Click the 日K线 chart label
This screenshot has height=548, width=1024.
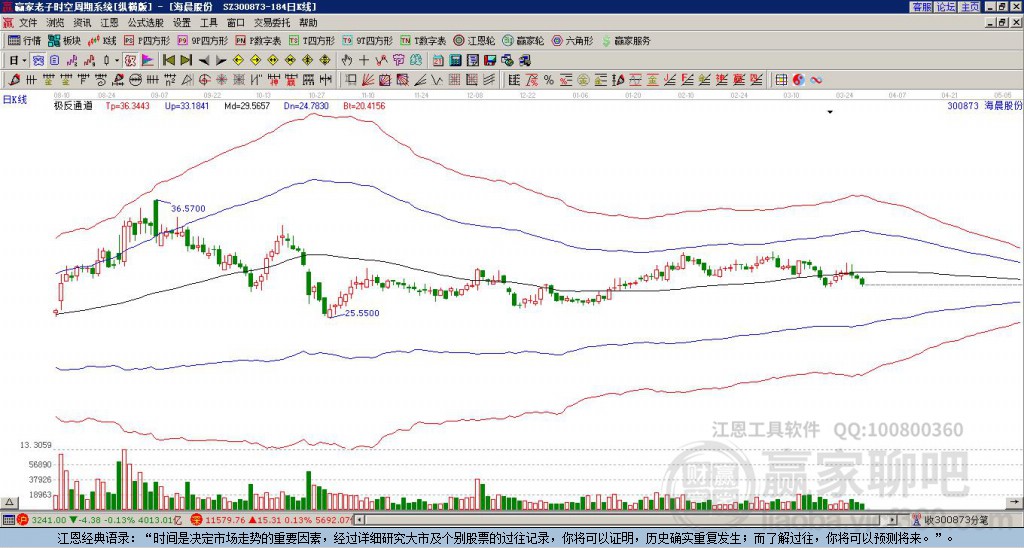point(14,100)
